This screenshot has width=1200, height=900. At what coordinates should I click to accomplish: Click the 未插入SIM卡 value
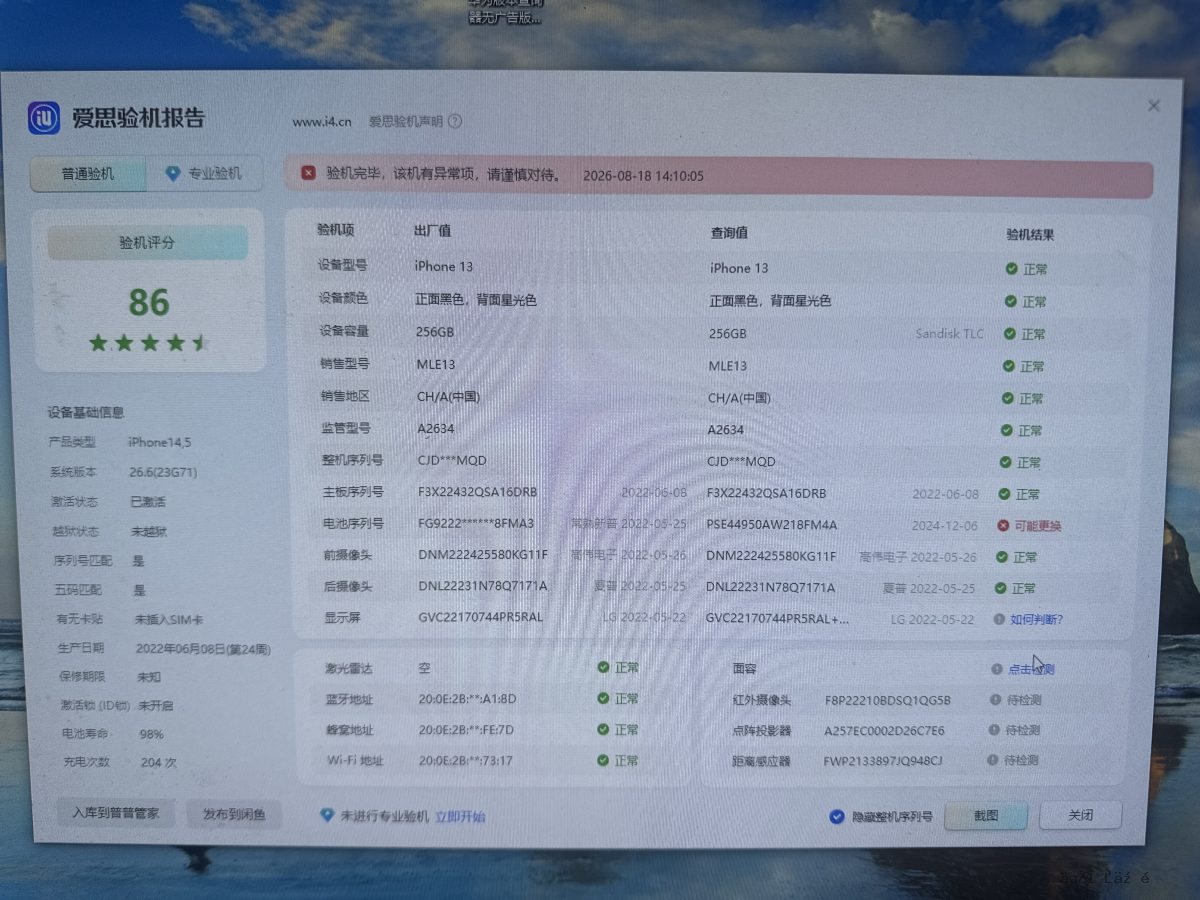pyautogui.click(x=168, y=620)
